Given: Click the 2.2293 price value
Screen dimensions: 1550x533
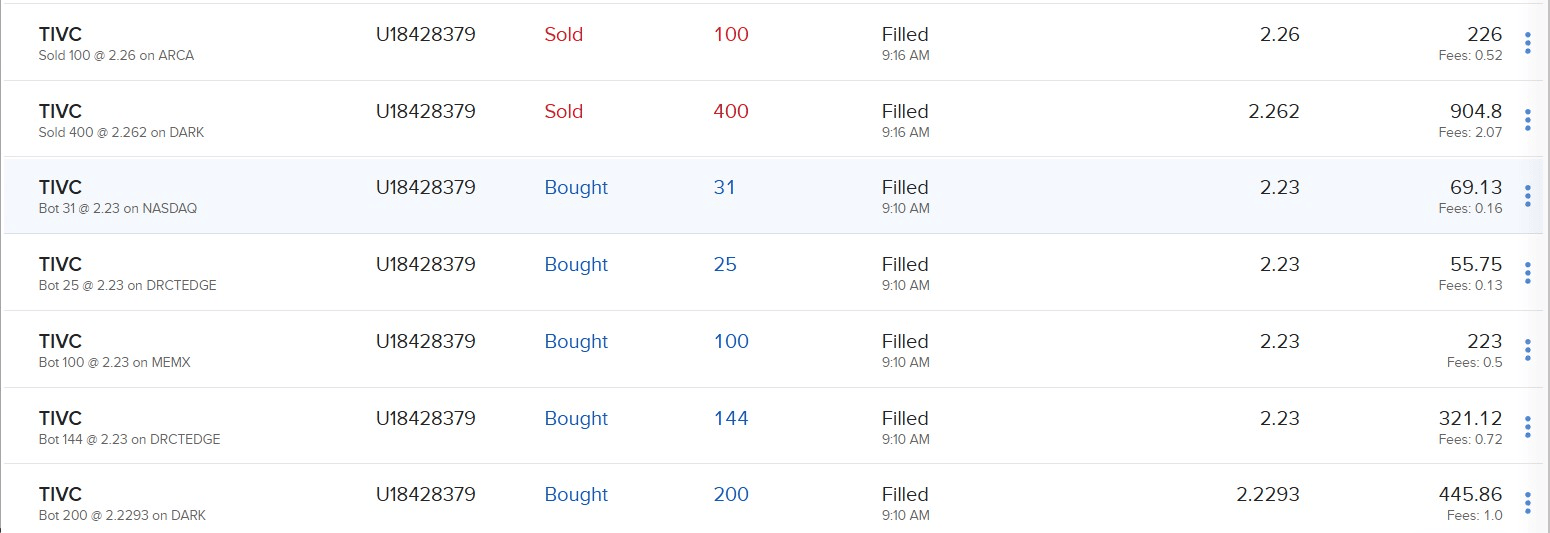Looking at the screenshot, I should coord(1268,495).
